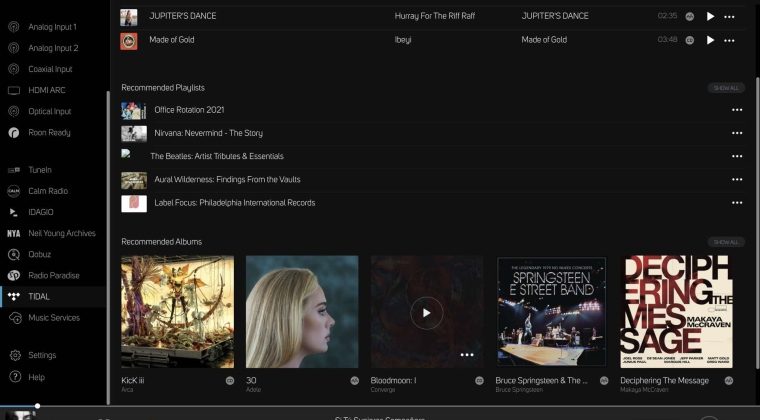Open the Adele 30 album cover
Image resolution: width=760 pixels, height=420 pixels.
[301, 311]
